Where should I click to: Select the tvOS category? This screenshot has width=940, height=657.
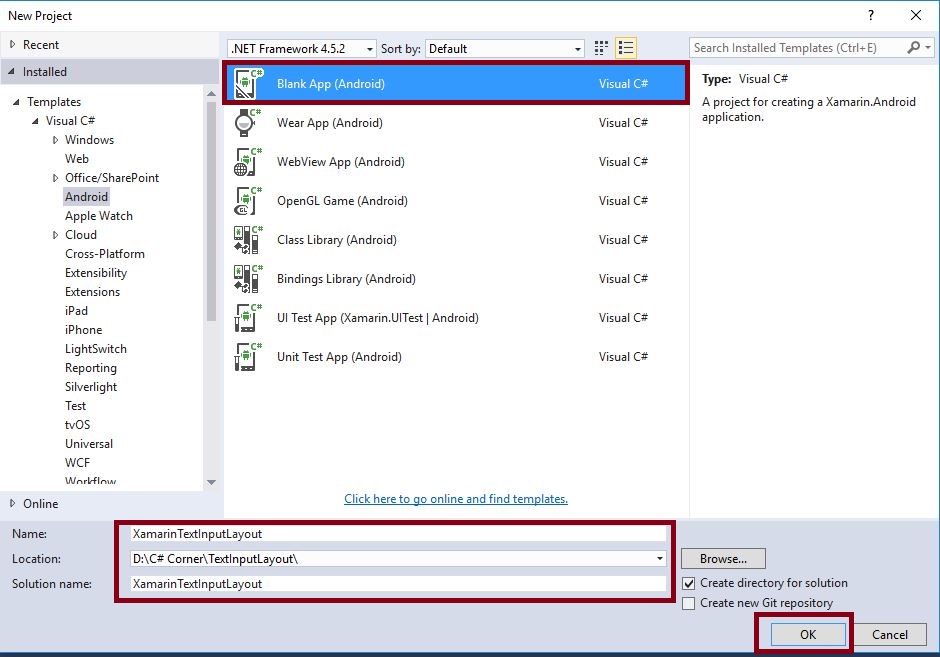coord(77,425)
